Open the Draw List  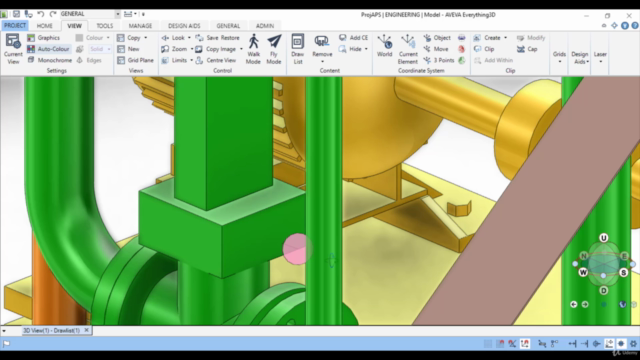(x=298, y=49)
